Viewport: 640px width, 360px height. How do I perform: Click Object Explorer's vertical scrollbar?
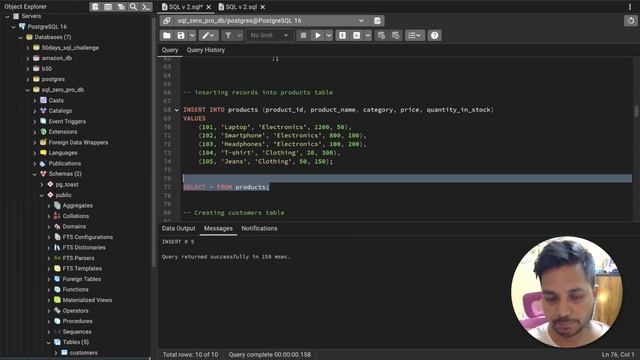[x=154, y=143]
